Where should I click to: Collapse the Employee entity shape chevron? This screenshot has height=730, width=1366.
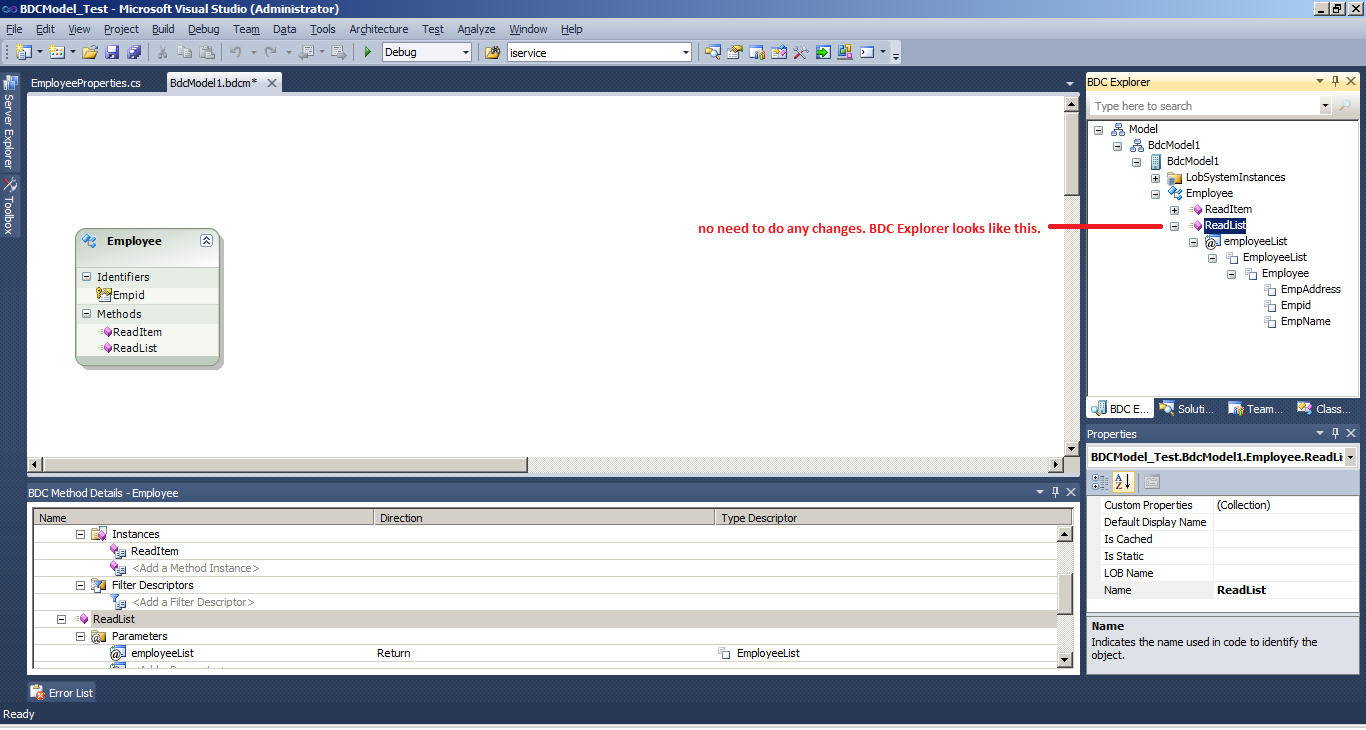tap(206, 241)
